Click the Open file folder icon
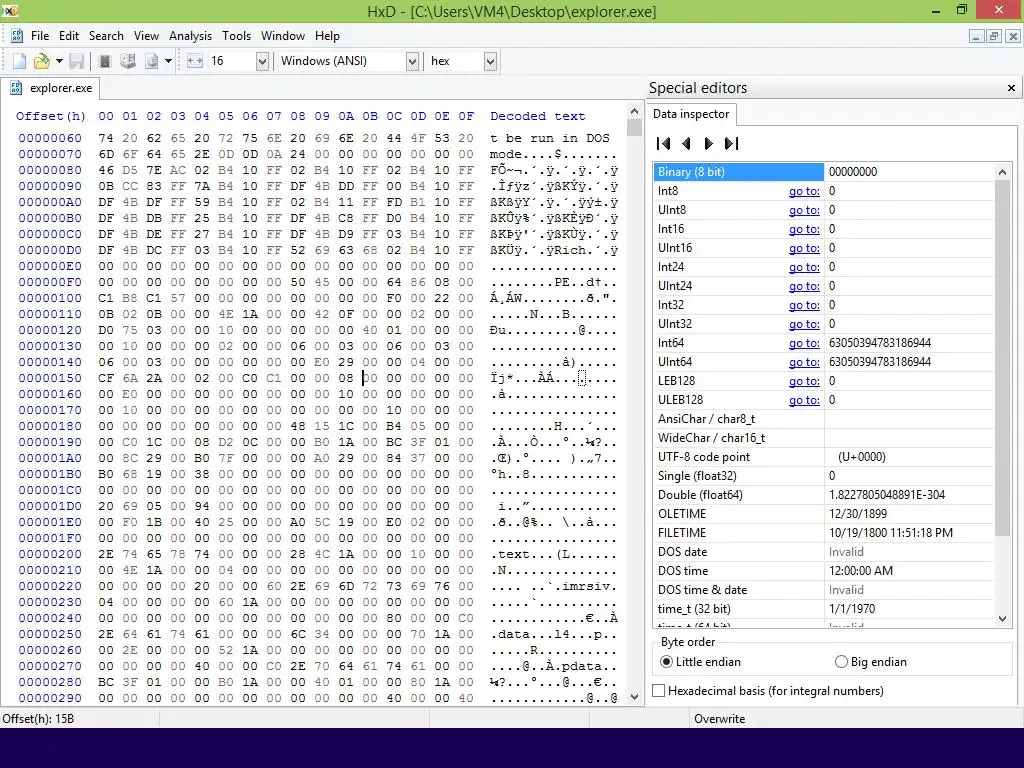This screenshot has height=768, width=1024. pyautogui.click(x=41, y=61)
